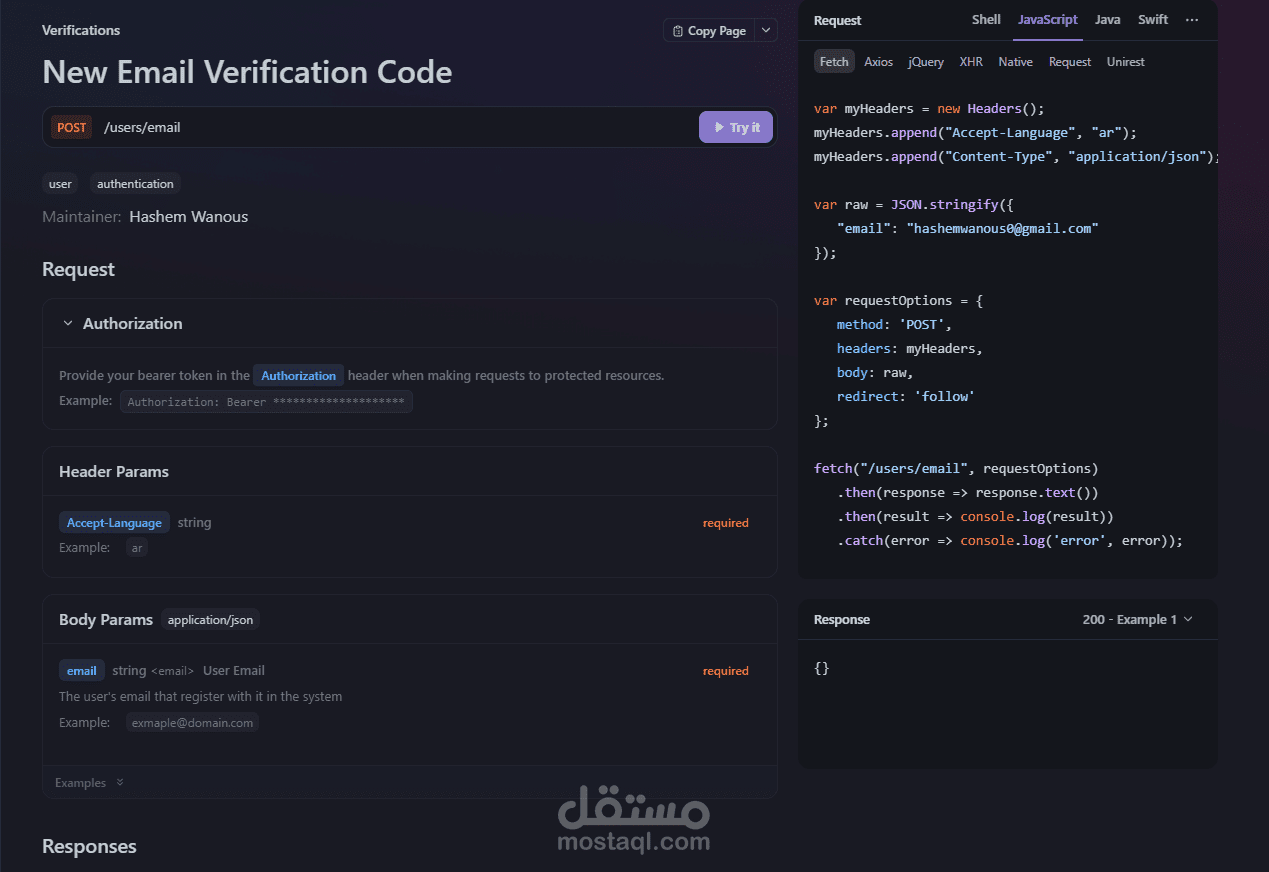The height and width of the screenshot is (872, 1269).
Task: Click the Authorization Bearer example code
Action: click(x=266, y=401)
